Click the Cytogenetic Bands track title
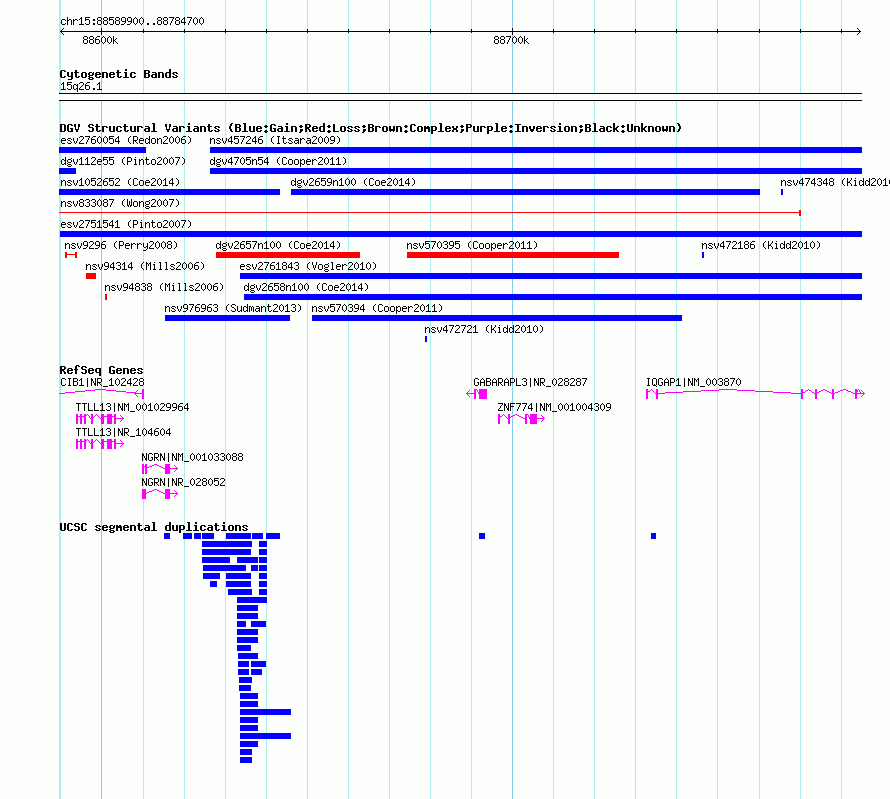 [119, 74]
